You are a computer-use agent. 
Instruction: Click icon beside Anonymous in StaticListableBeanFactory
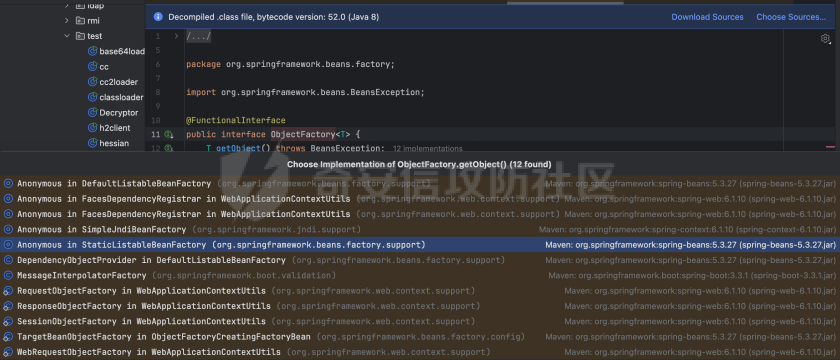click(8, 245)
